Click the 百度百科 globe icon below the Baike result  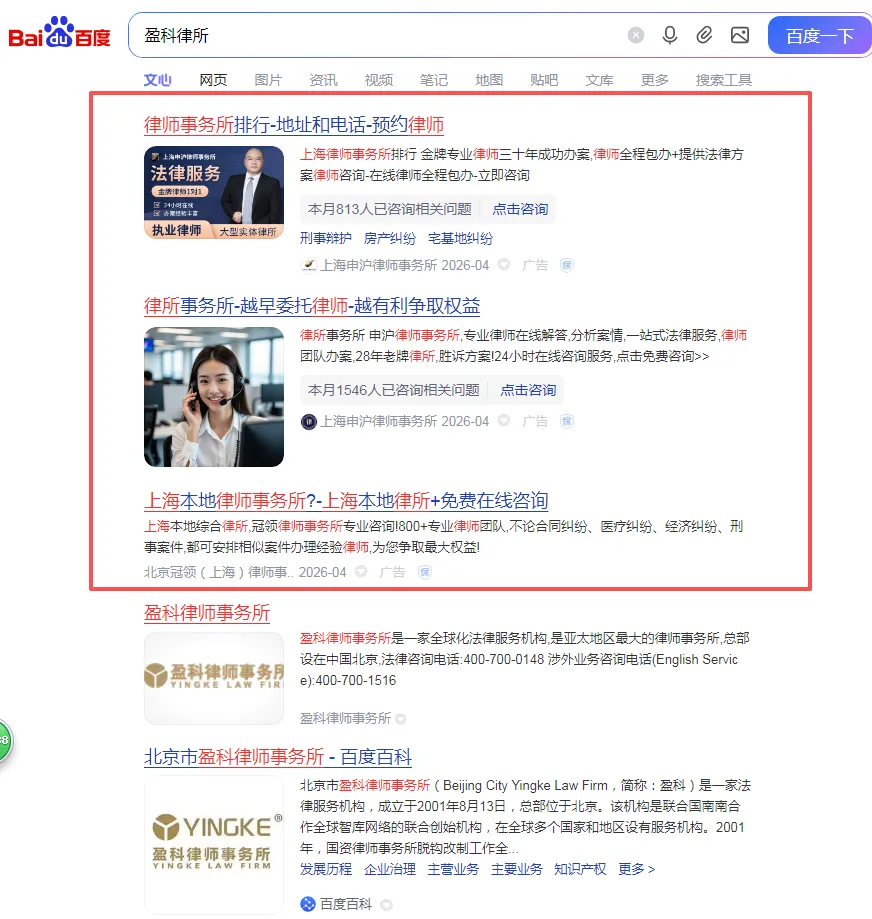click(x=308, y=904)
